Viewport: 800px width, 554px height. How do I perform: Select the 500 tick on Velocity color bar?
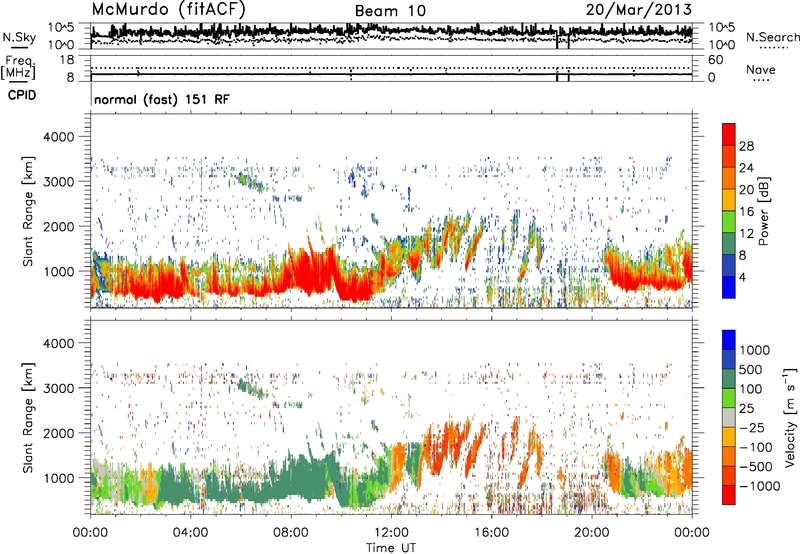click(751, 370)
